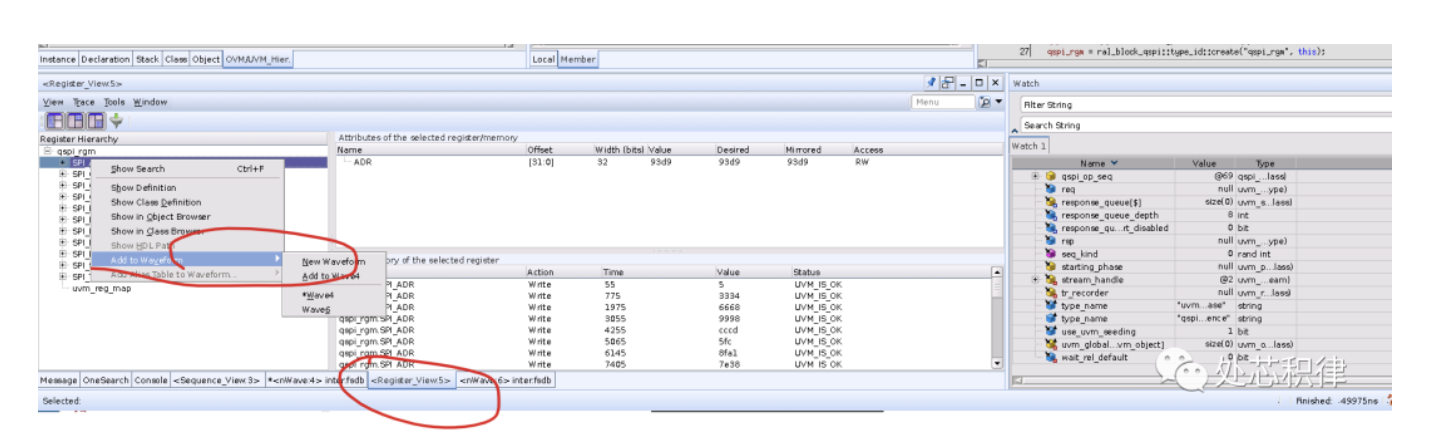Click the history list scroll-up arrow
Screen dimensions: 1434x446
click(x=996, y=273)
